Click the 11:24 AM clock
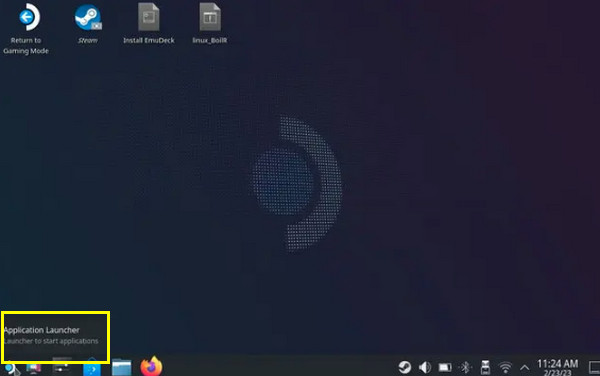This screenshot has width=600, height=376. [558, 367]
